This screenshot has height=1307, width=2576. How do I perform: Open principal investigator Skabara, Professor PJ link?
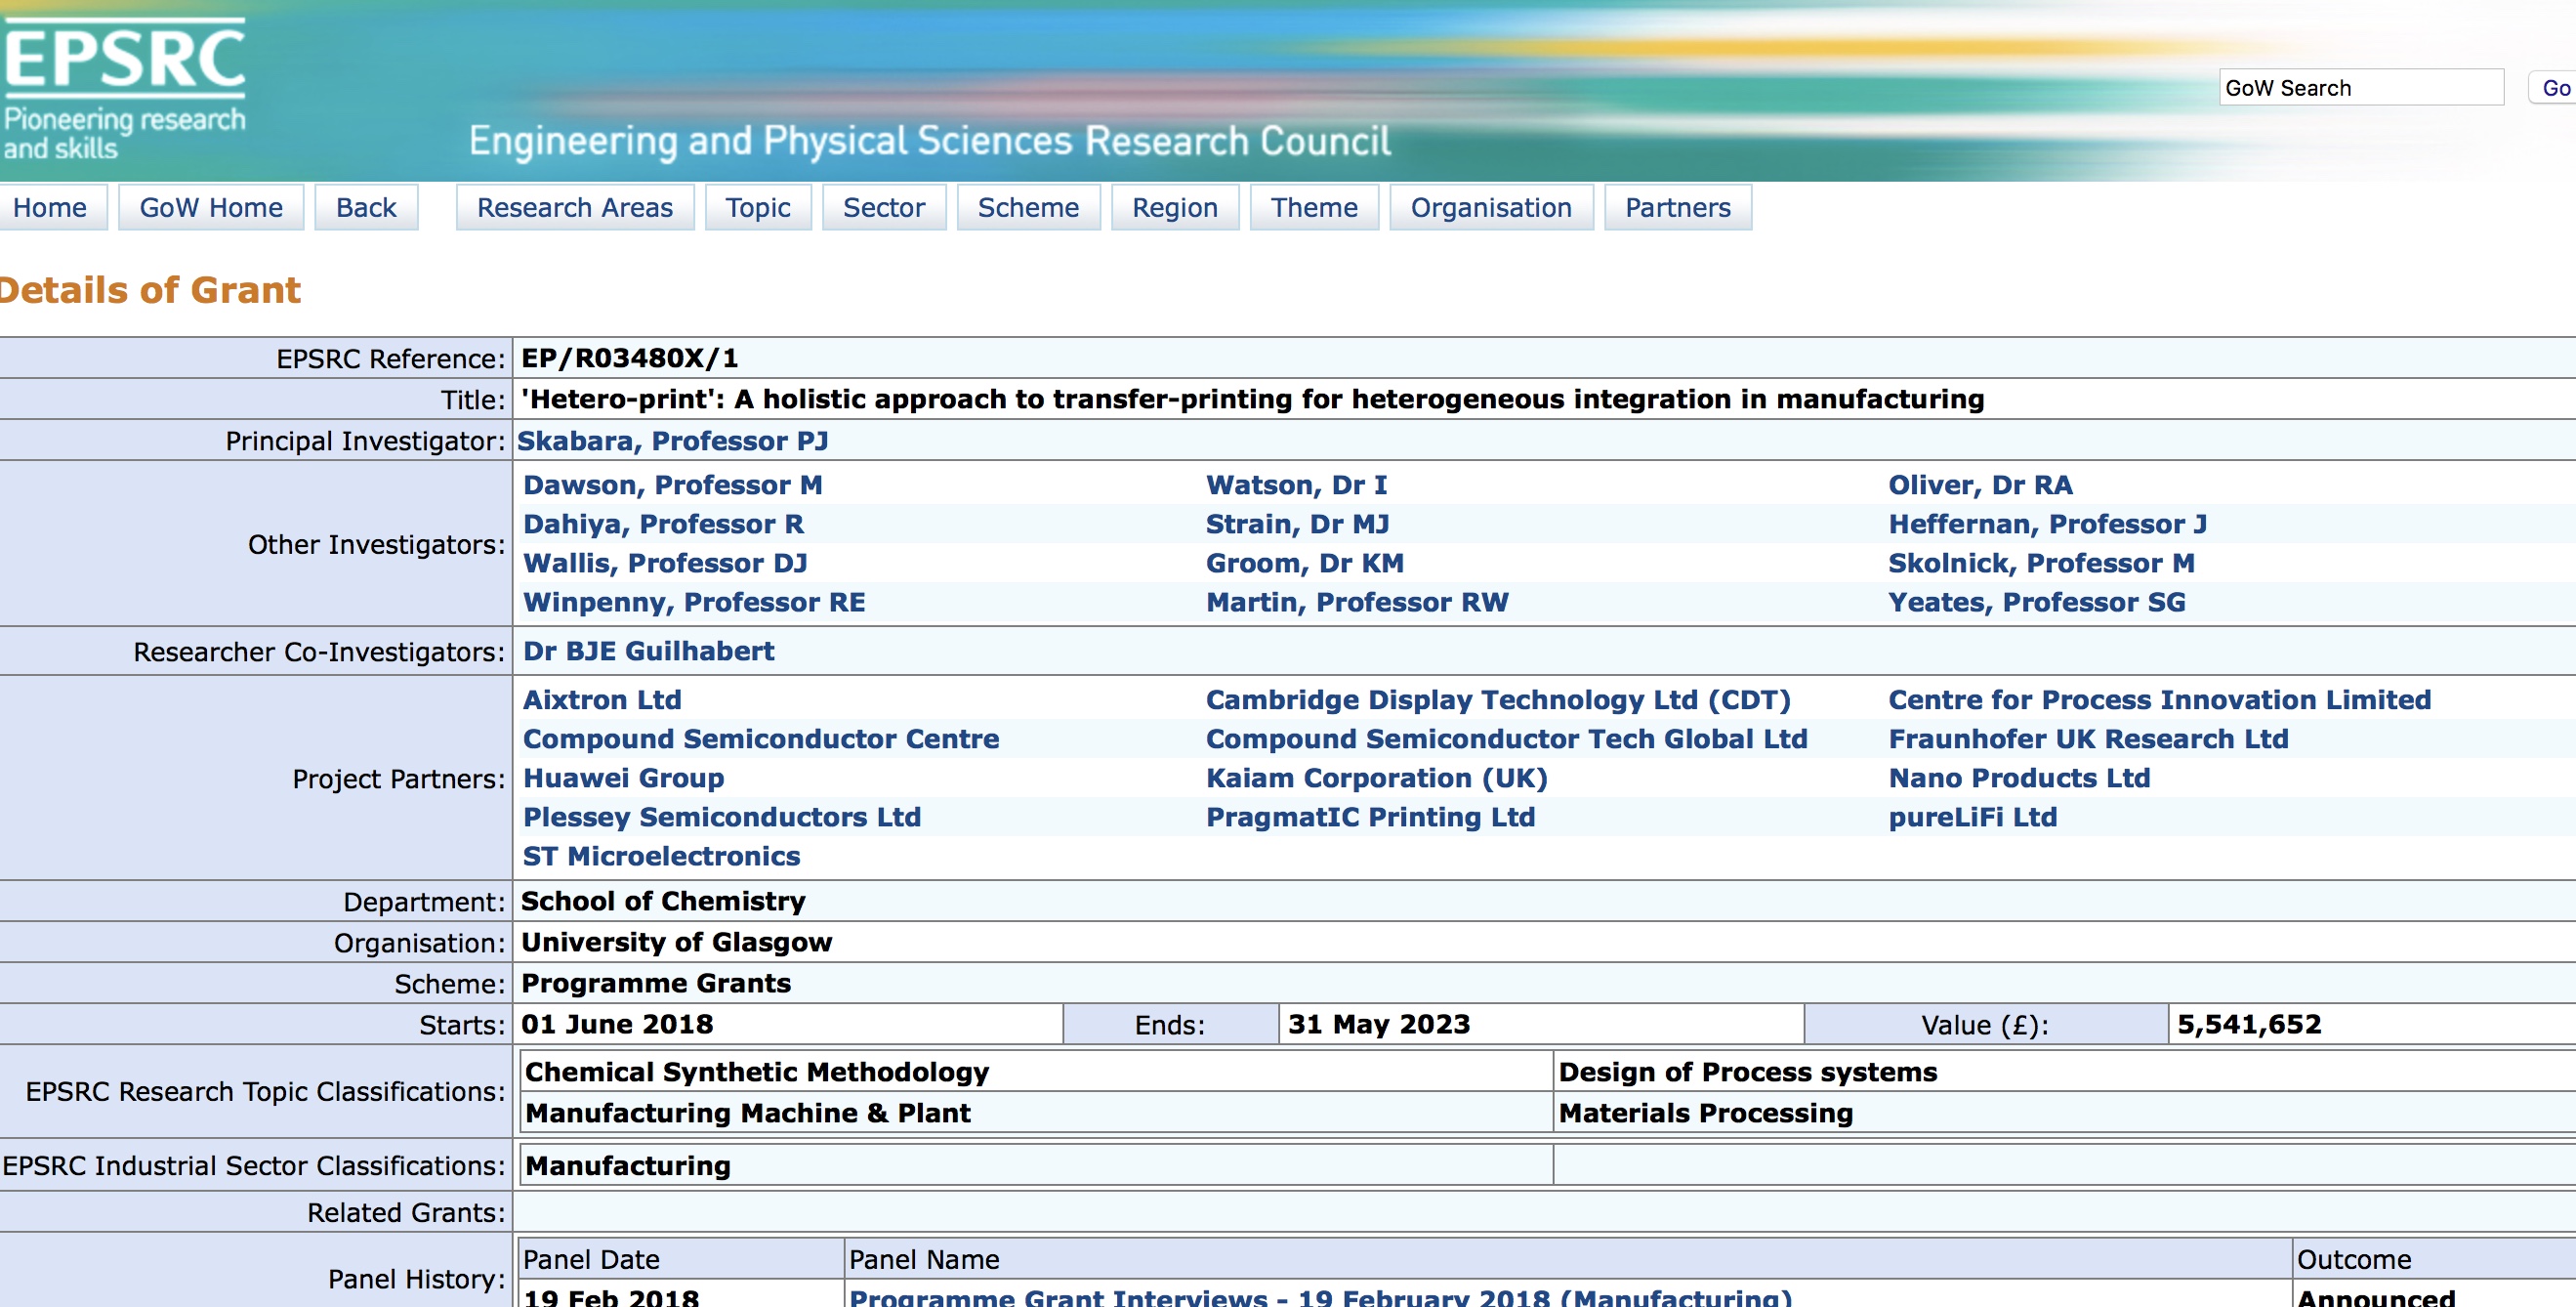[672, 441]
